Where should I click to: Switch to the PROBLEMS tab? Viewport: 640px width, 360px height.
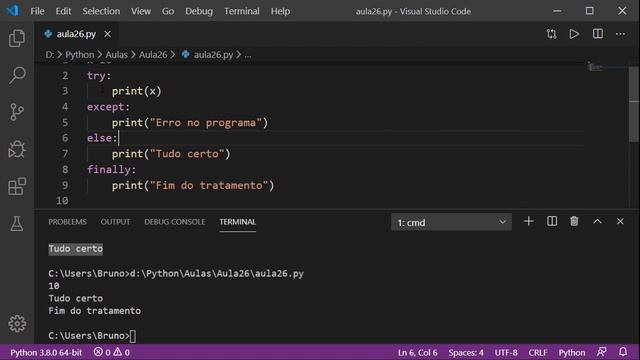(67, 222)
